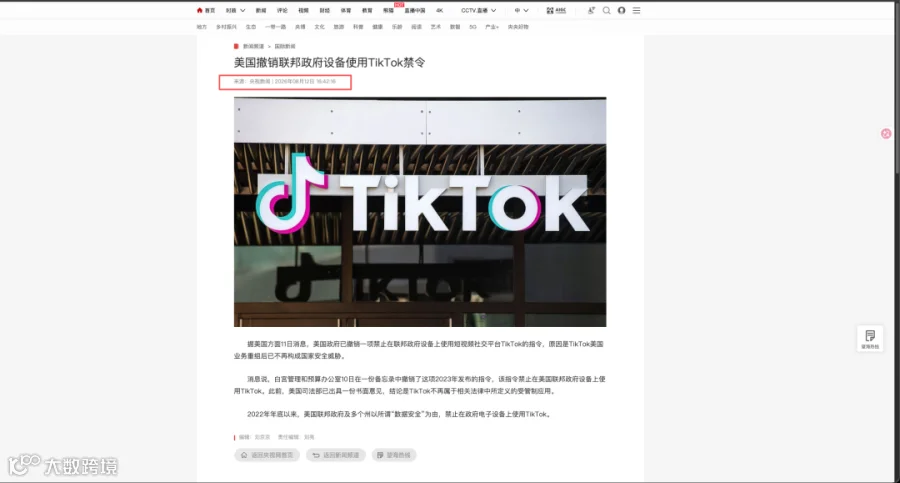This screenshot has width=900, height=483.
Task: Select 央博 in the secondary nav
Action: tap(300, 27)
